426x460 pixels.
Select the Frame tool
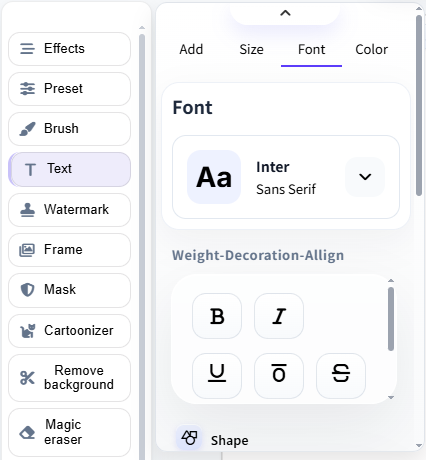click(69, 250)
